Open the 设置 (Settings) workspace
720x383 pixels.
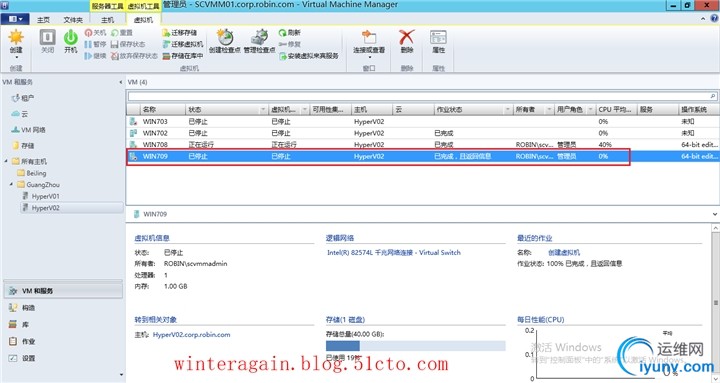tap(63, 358)
